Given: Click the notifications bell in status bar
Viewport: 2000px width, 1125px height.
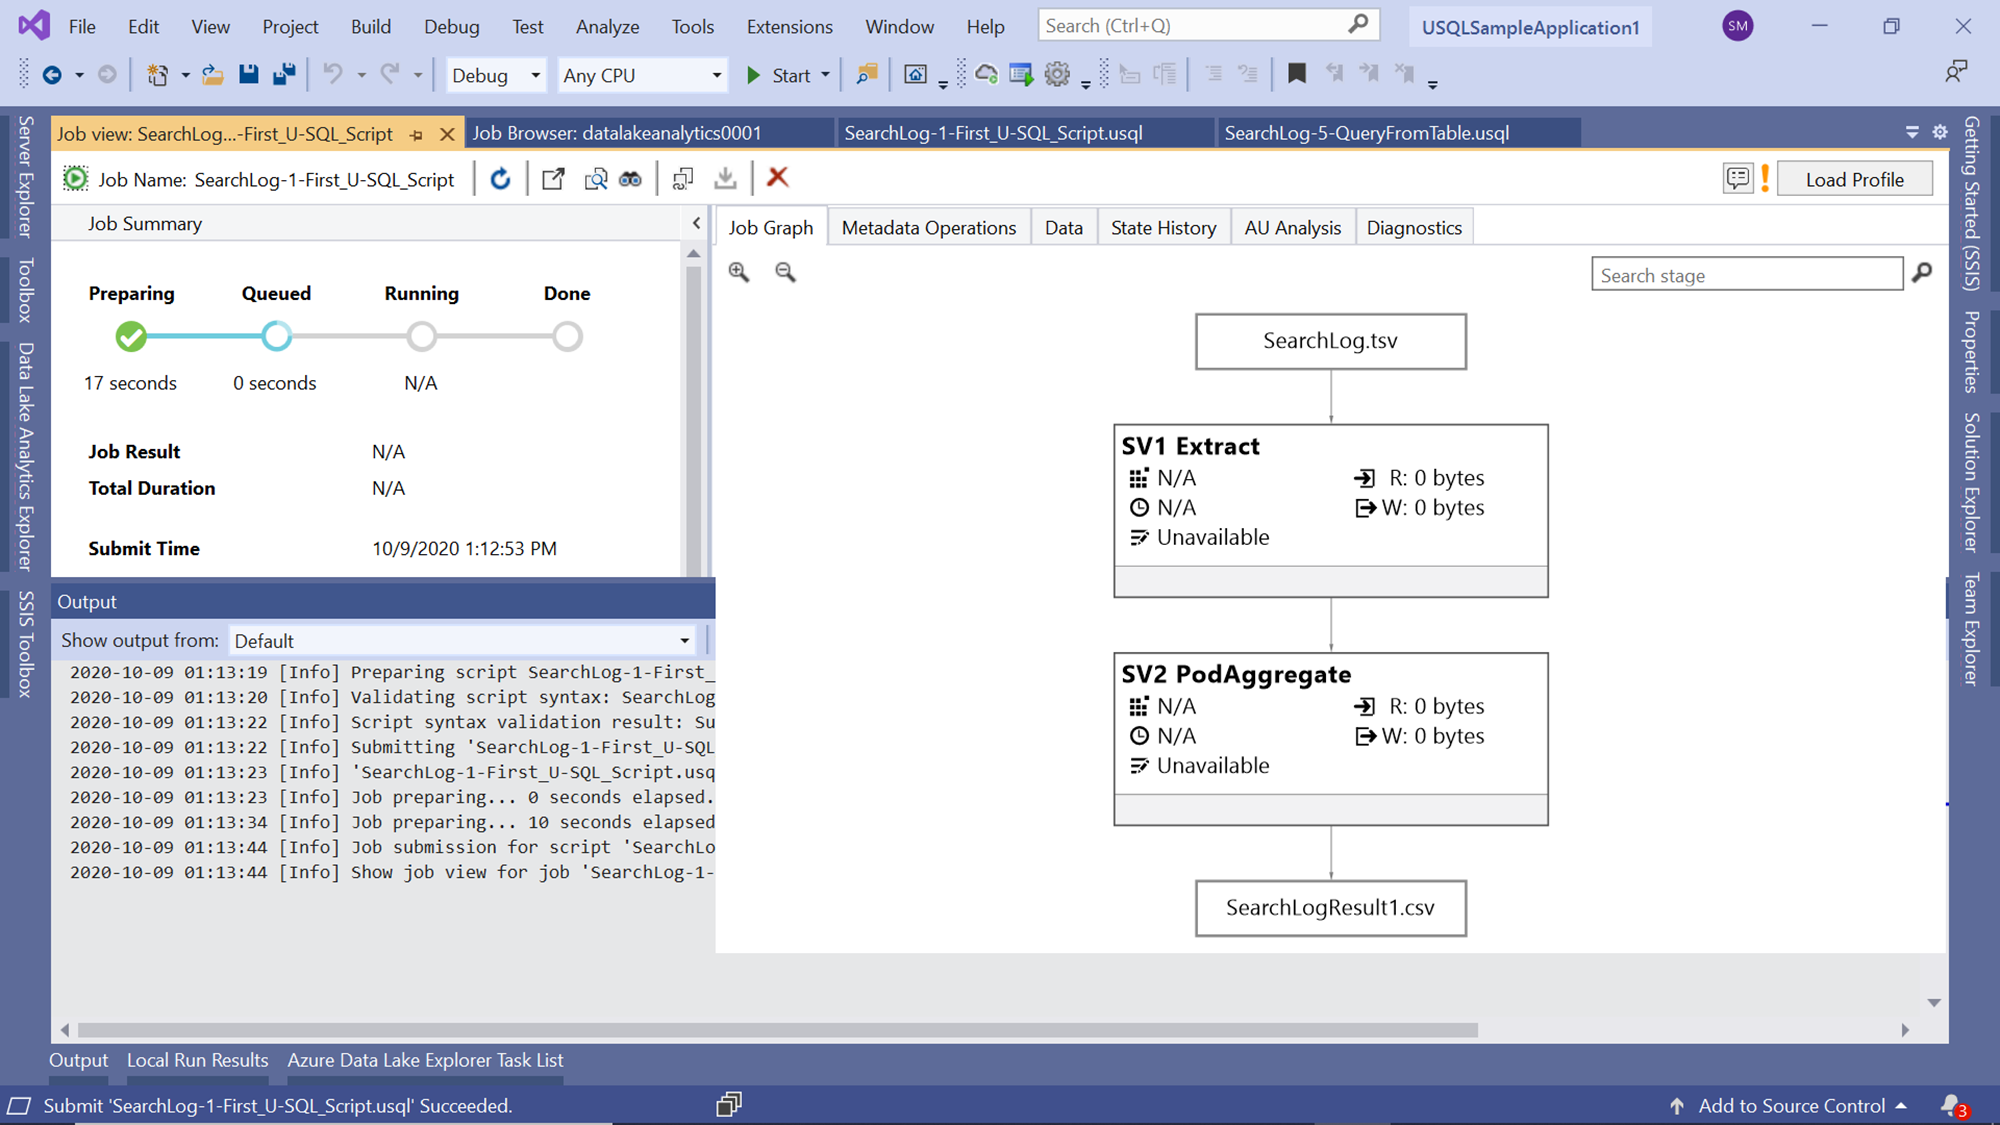Looking at the screenshot, I should (1951, 1105).
